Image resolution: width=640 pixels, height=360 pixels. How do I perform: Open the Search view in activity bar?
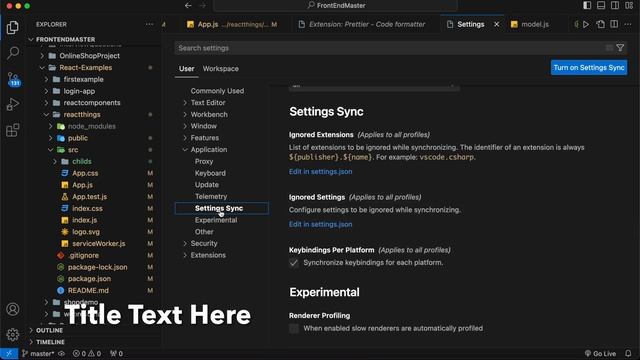click(x=13, y=53)
